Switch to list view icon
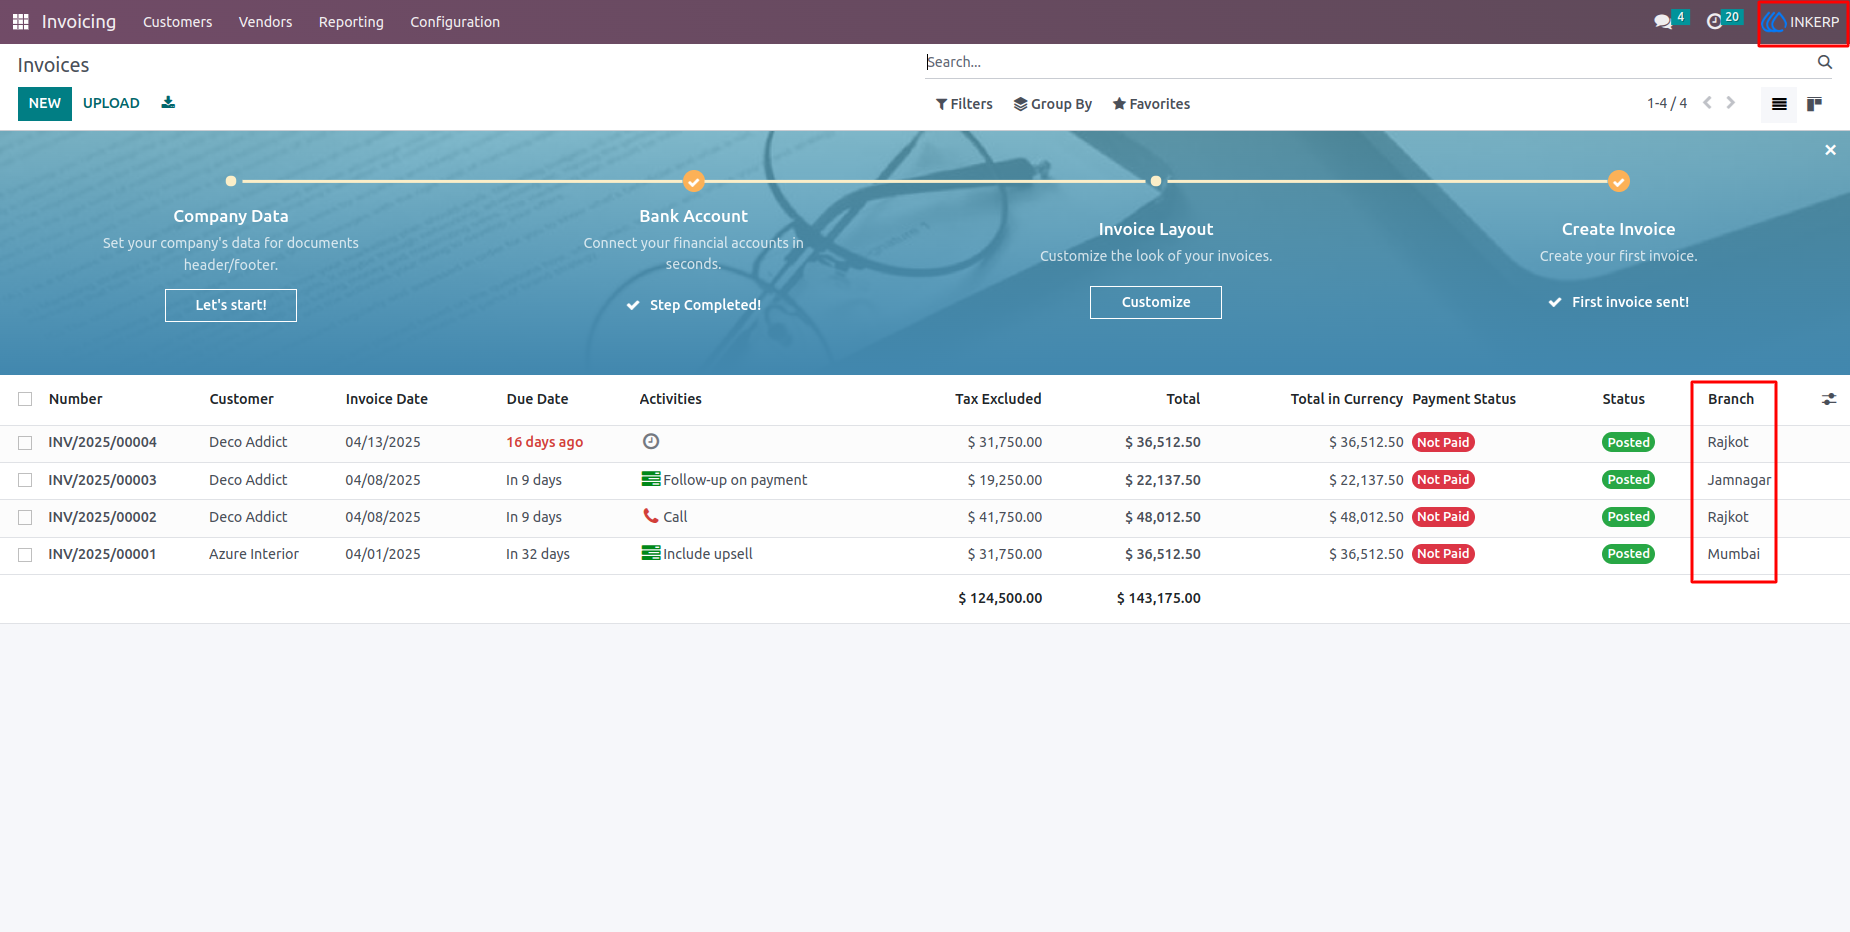 coord(1779,104)
